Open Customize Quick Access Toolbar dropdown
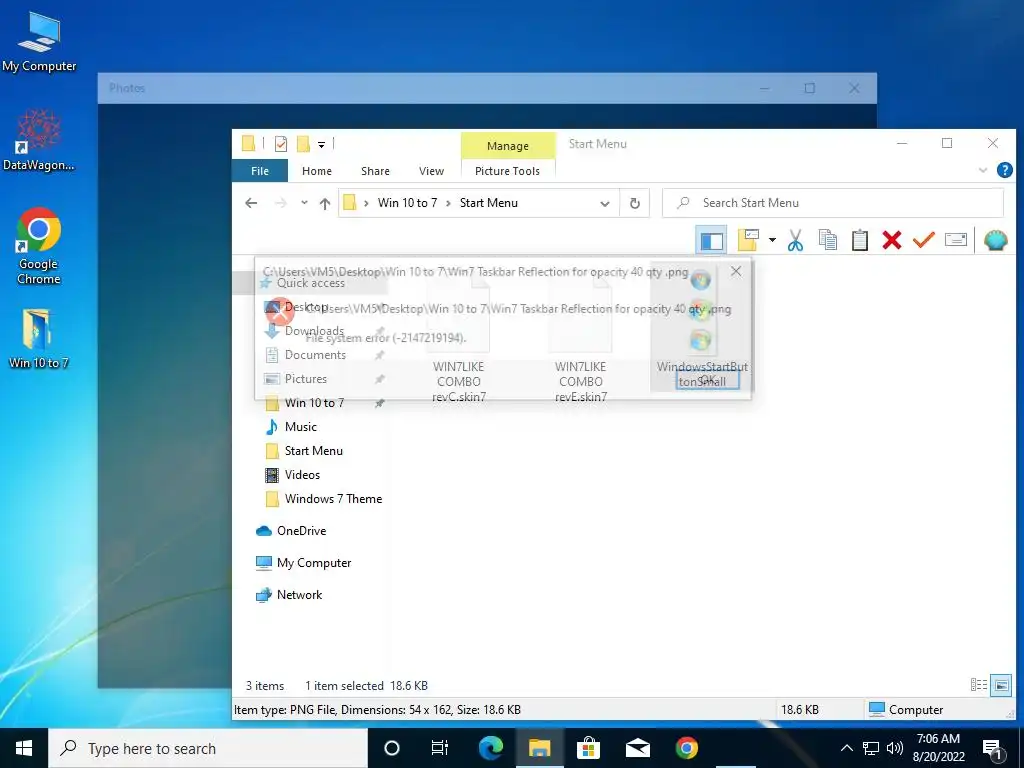The image size is (1024, 768). (321, 144)
